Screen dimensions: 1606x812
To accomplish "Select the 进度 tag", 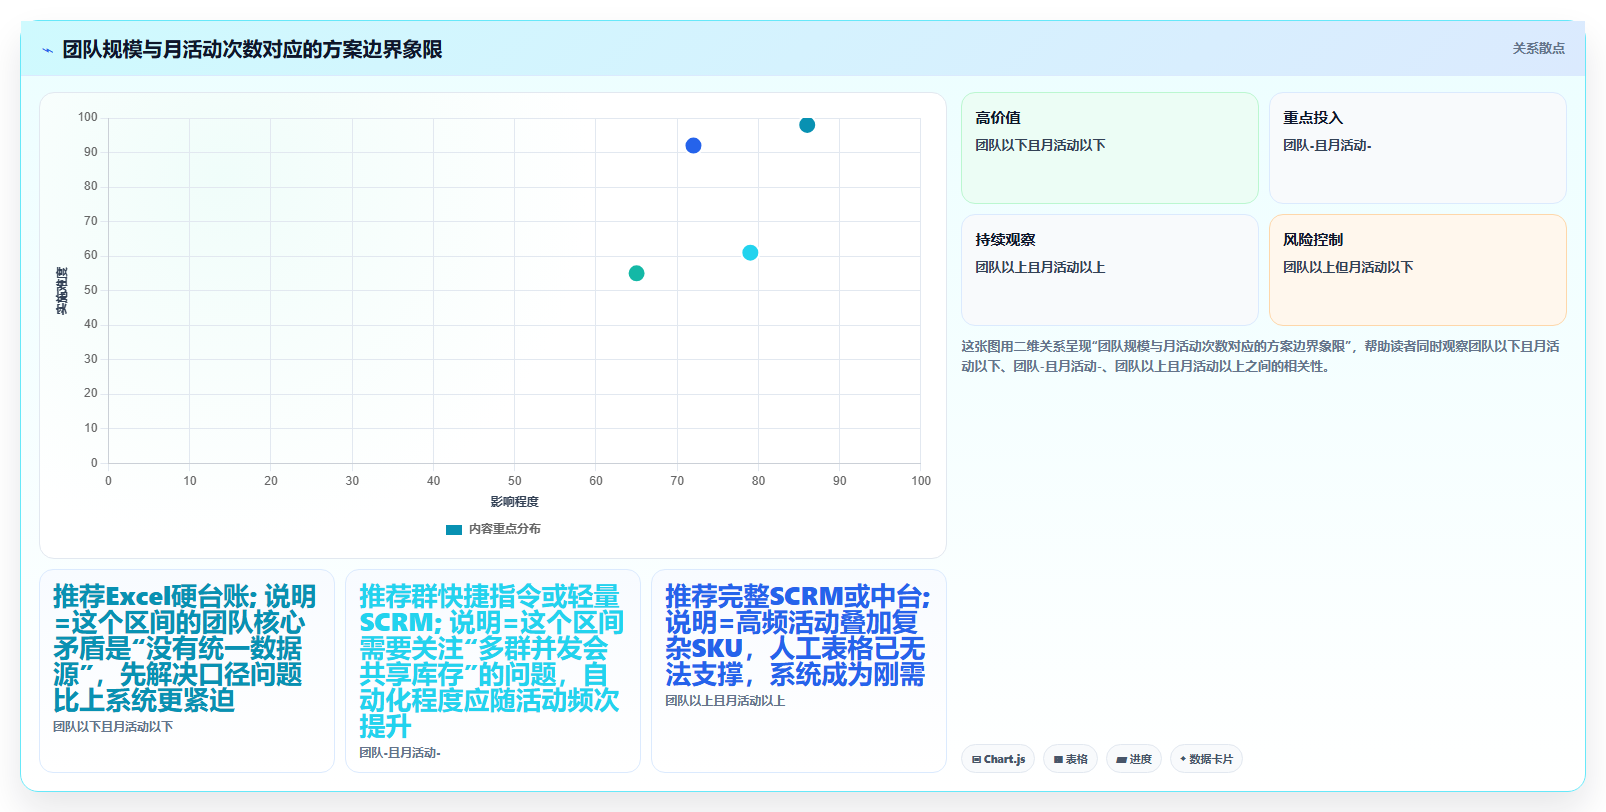I will click(1134, 759).
